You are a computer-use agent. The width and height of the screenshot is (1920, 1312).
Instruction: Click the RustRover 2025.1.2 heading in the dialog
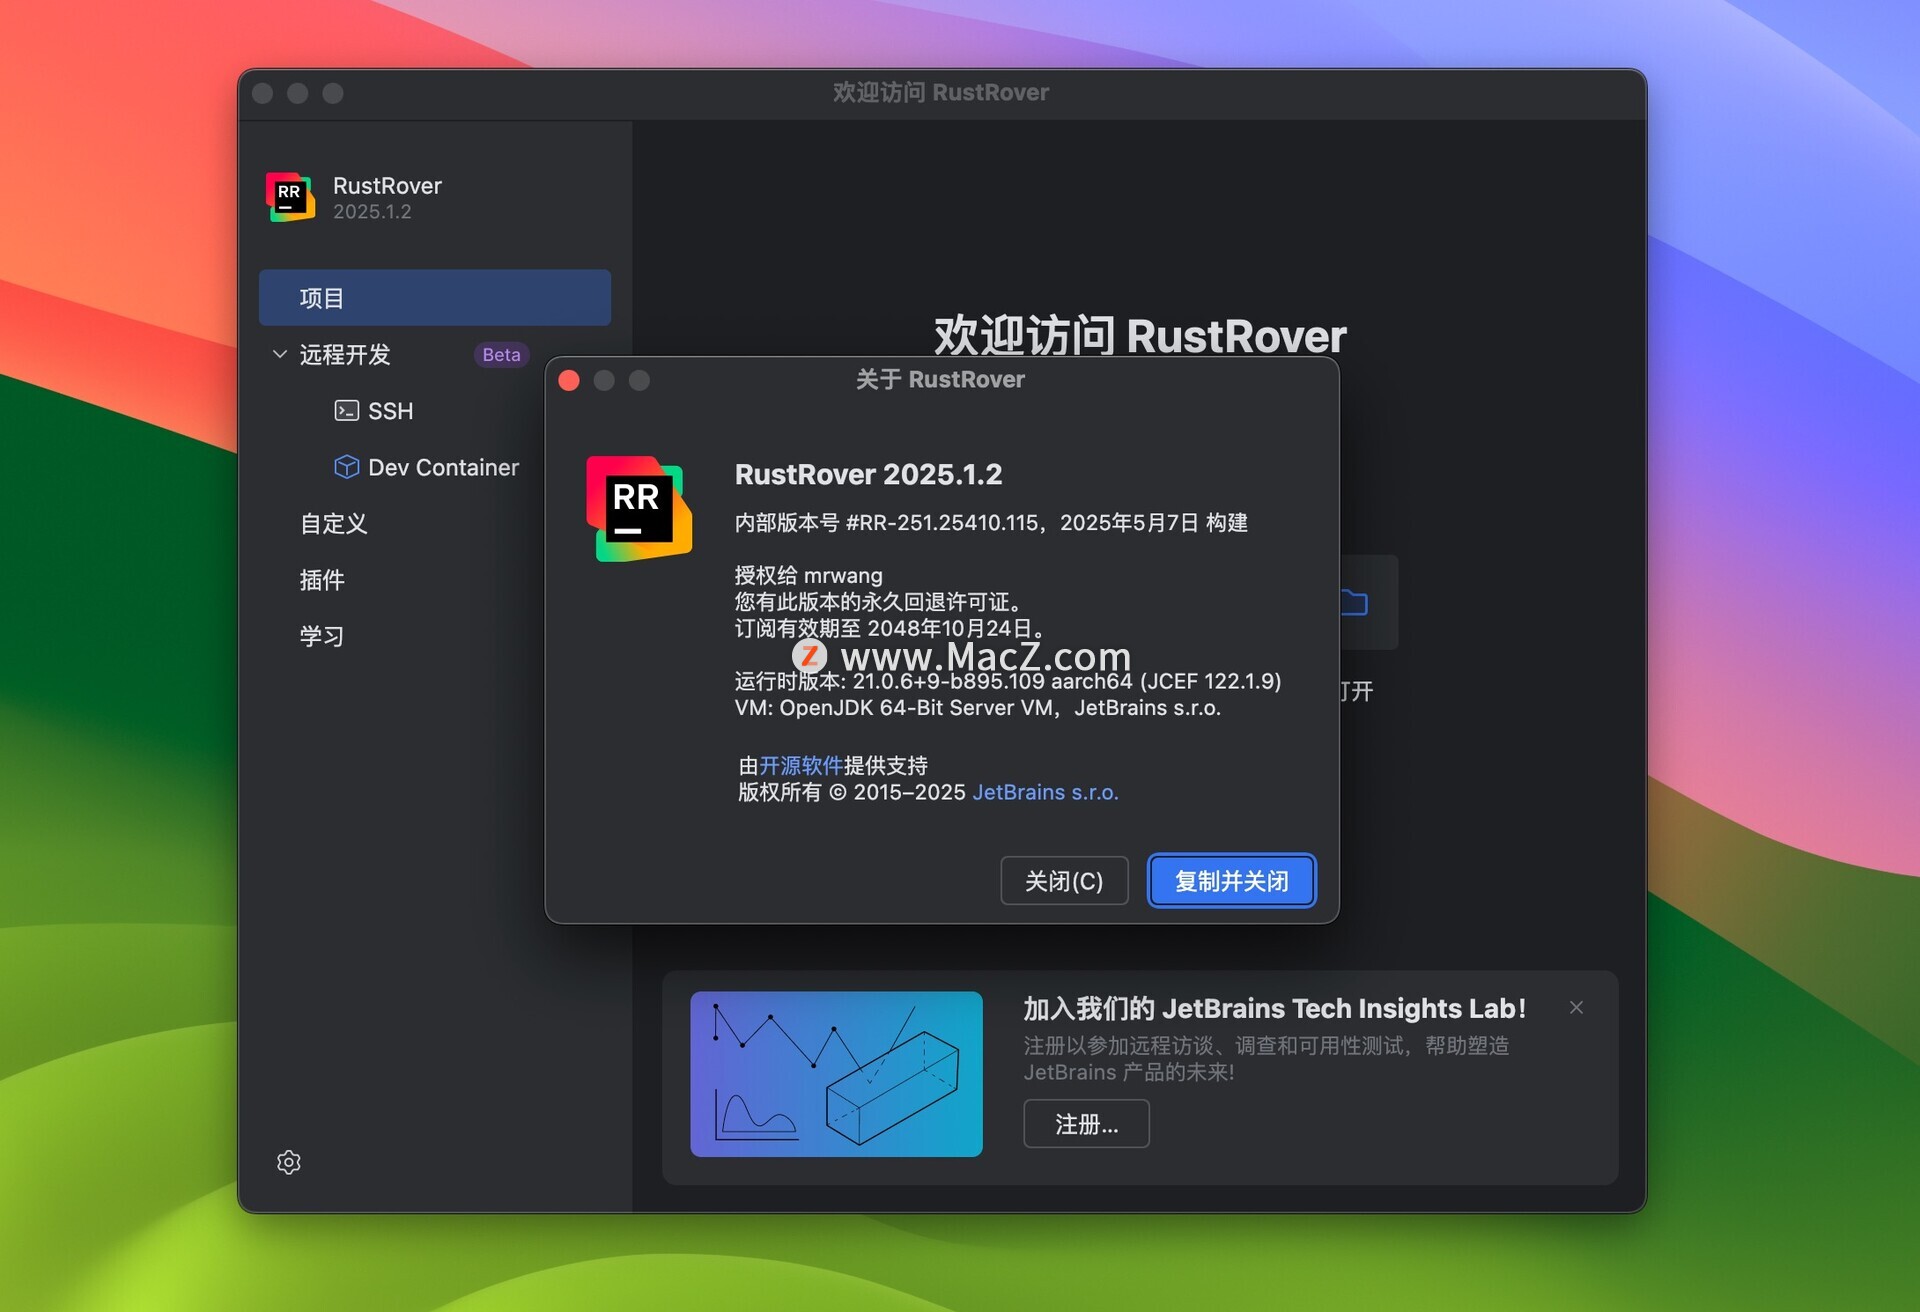pos(868,474)
